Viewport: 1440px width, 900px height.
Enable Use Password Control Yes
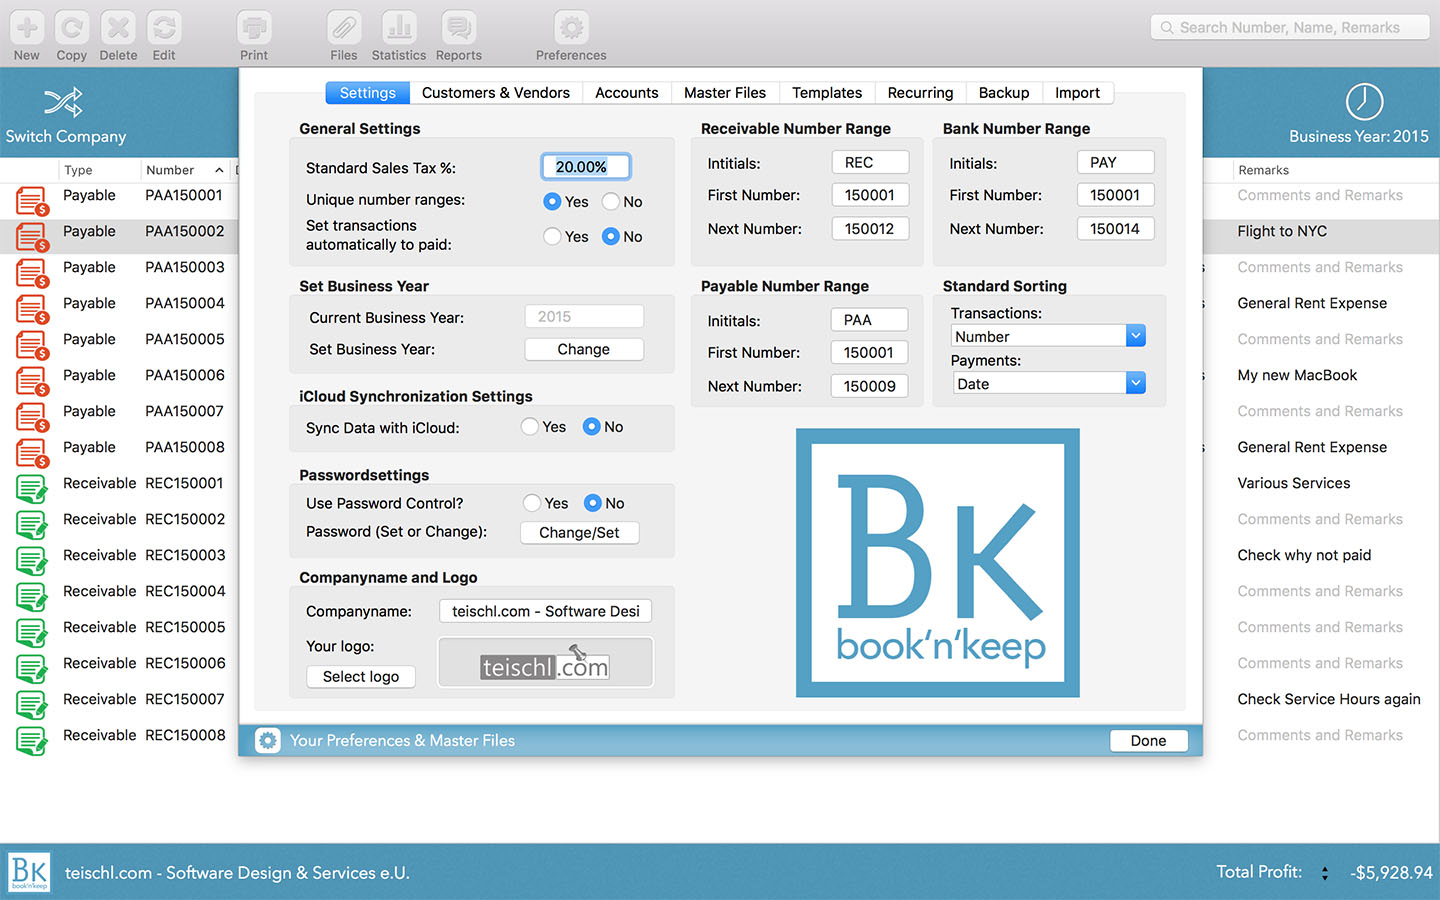(x=532, y=503)
